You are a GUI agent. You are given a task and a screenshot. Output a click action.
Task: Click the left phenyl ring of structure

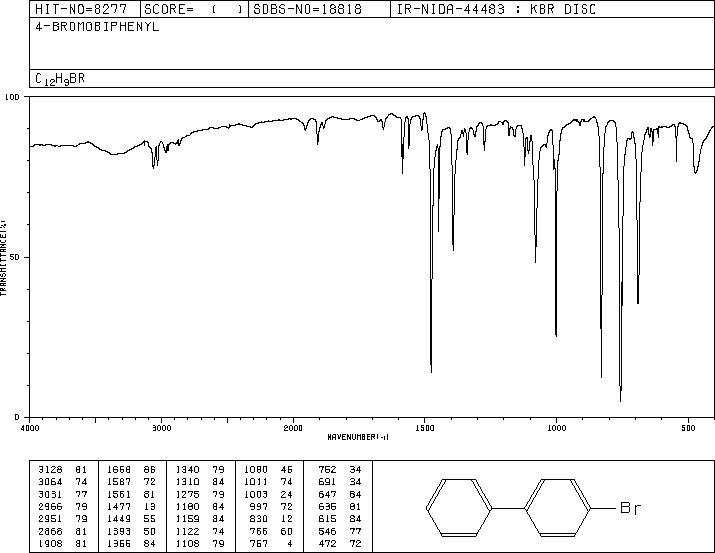pos(459,508)
